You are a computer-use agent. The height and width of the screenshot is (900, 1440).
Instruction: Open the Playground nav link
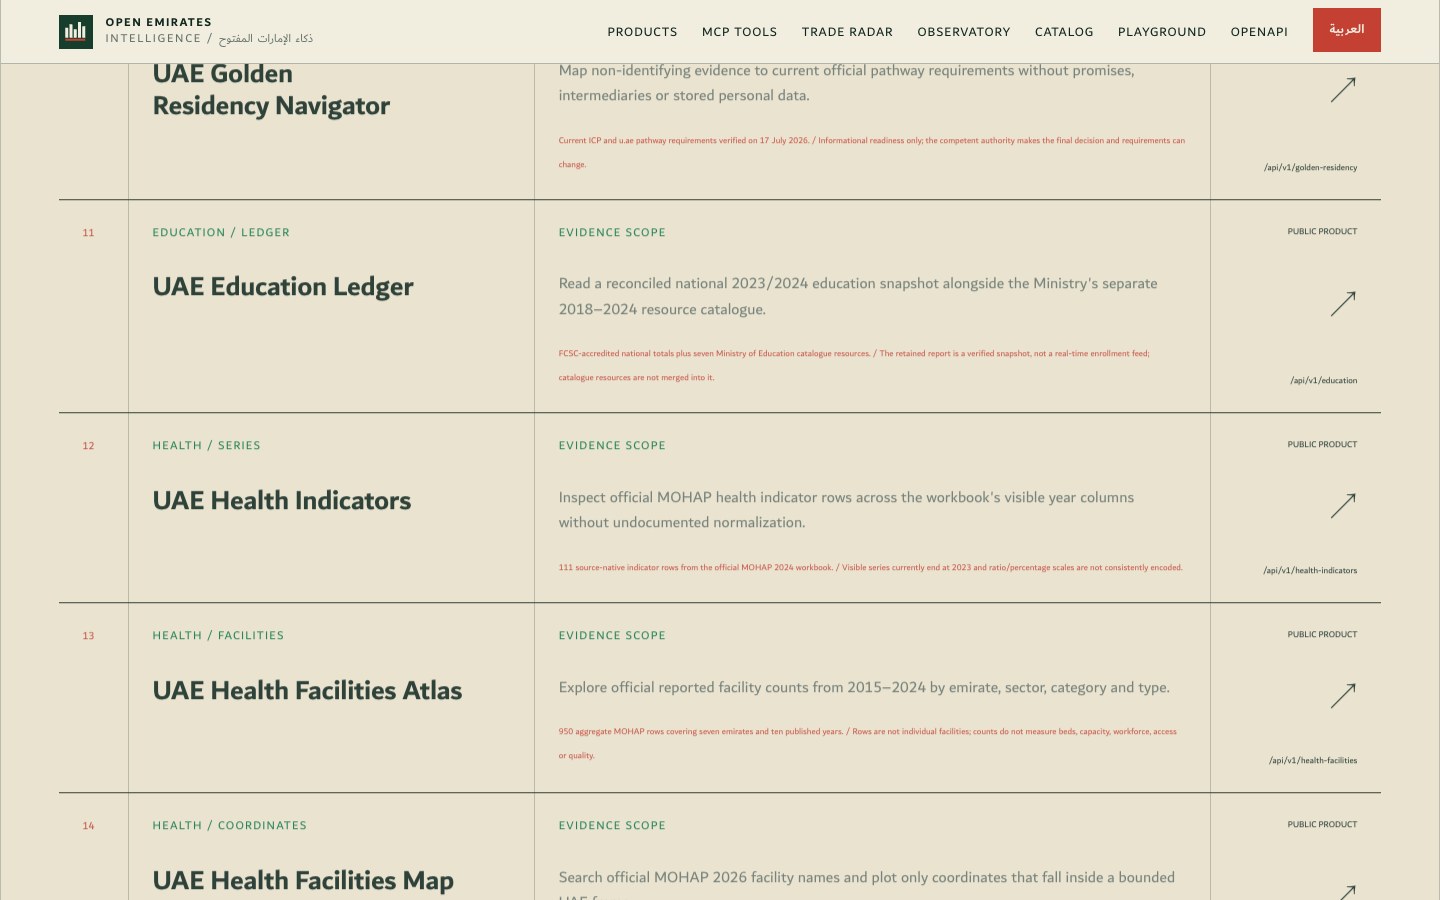click(x=1162, y=32)
